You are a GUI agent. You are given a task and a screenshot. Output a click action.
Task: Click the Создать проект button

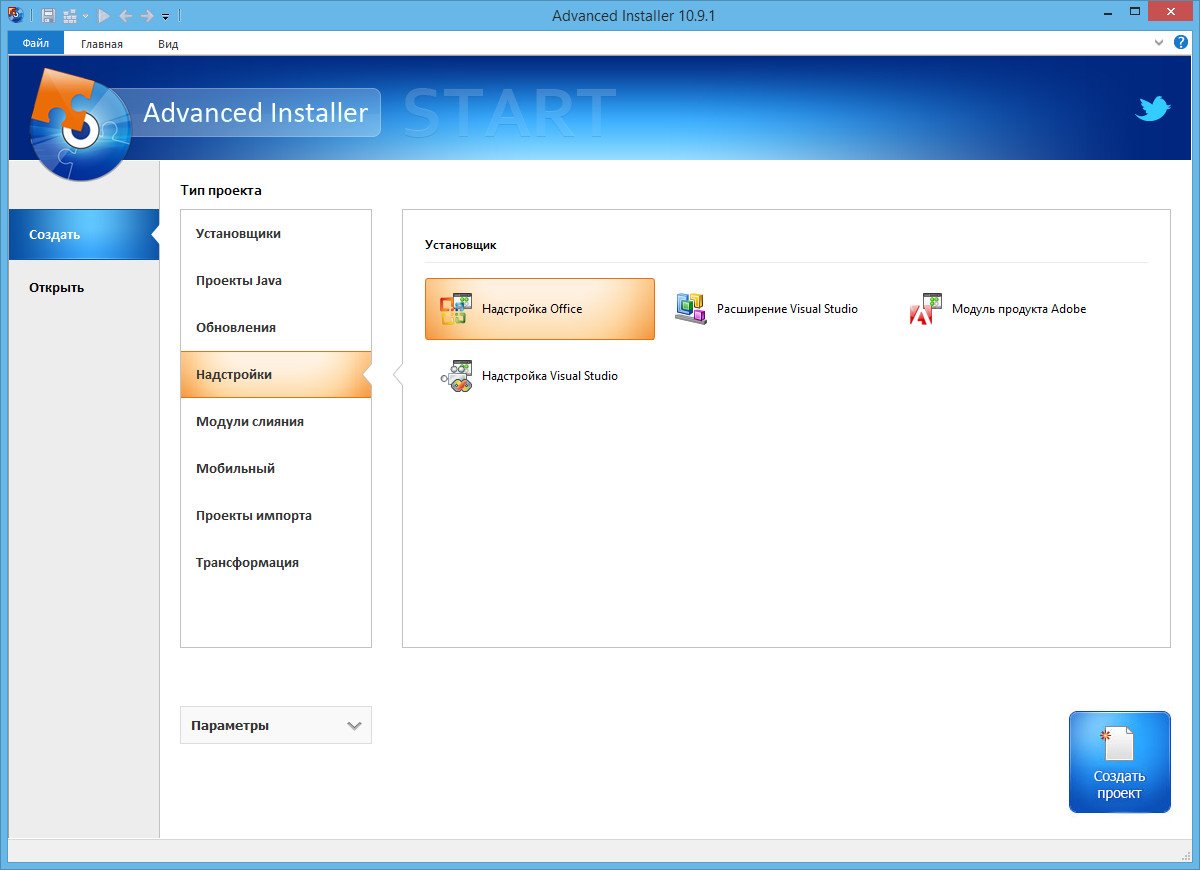1119,762
